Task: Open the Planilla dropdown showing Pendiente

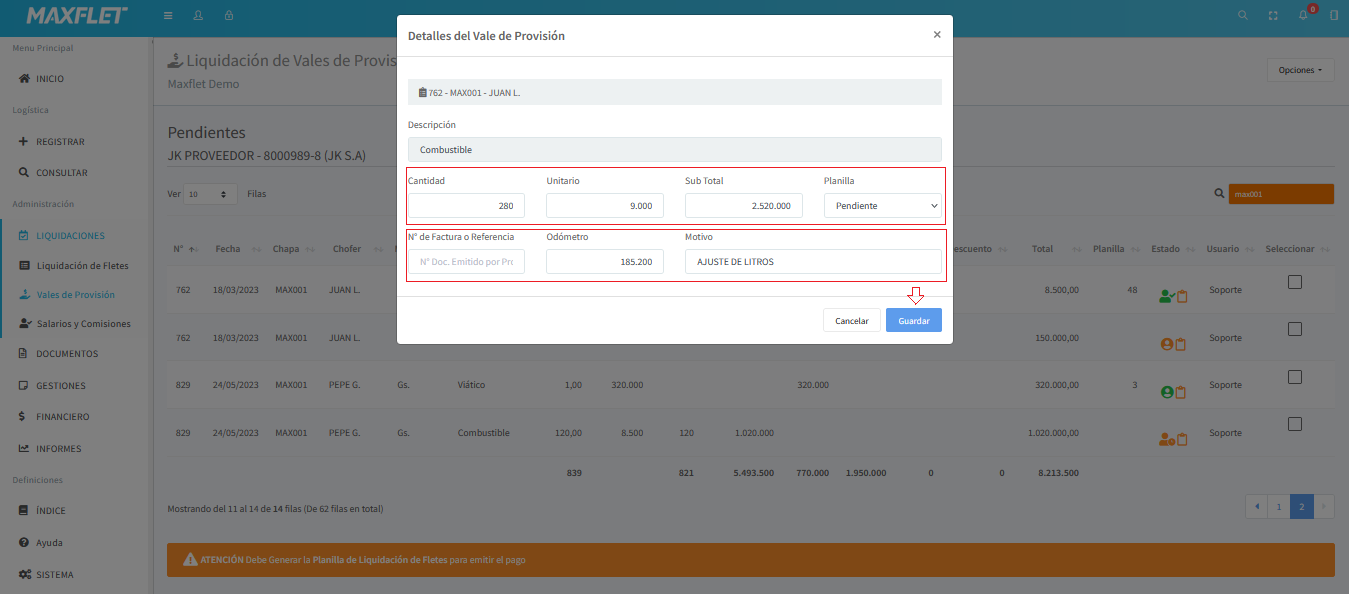Action: coord(882,206)
